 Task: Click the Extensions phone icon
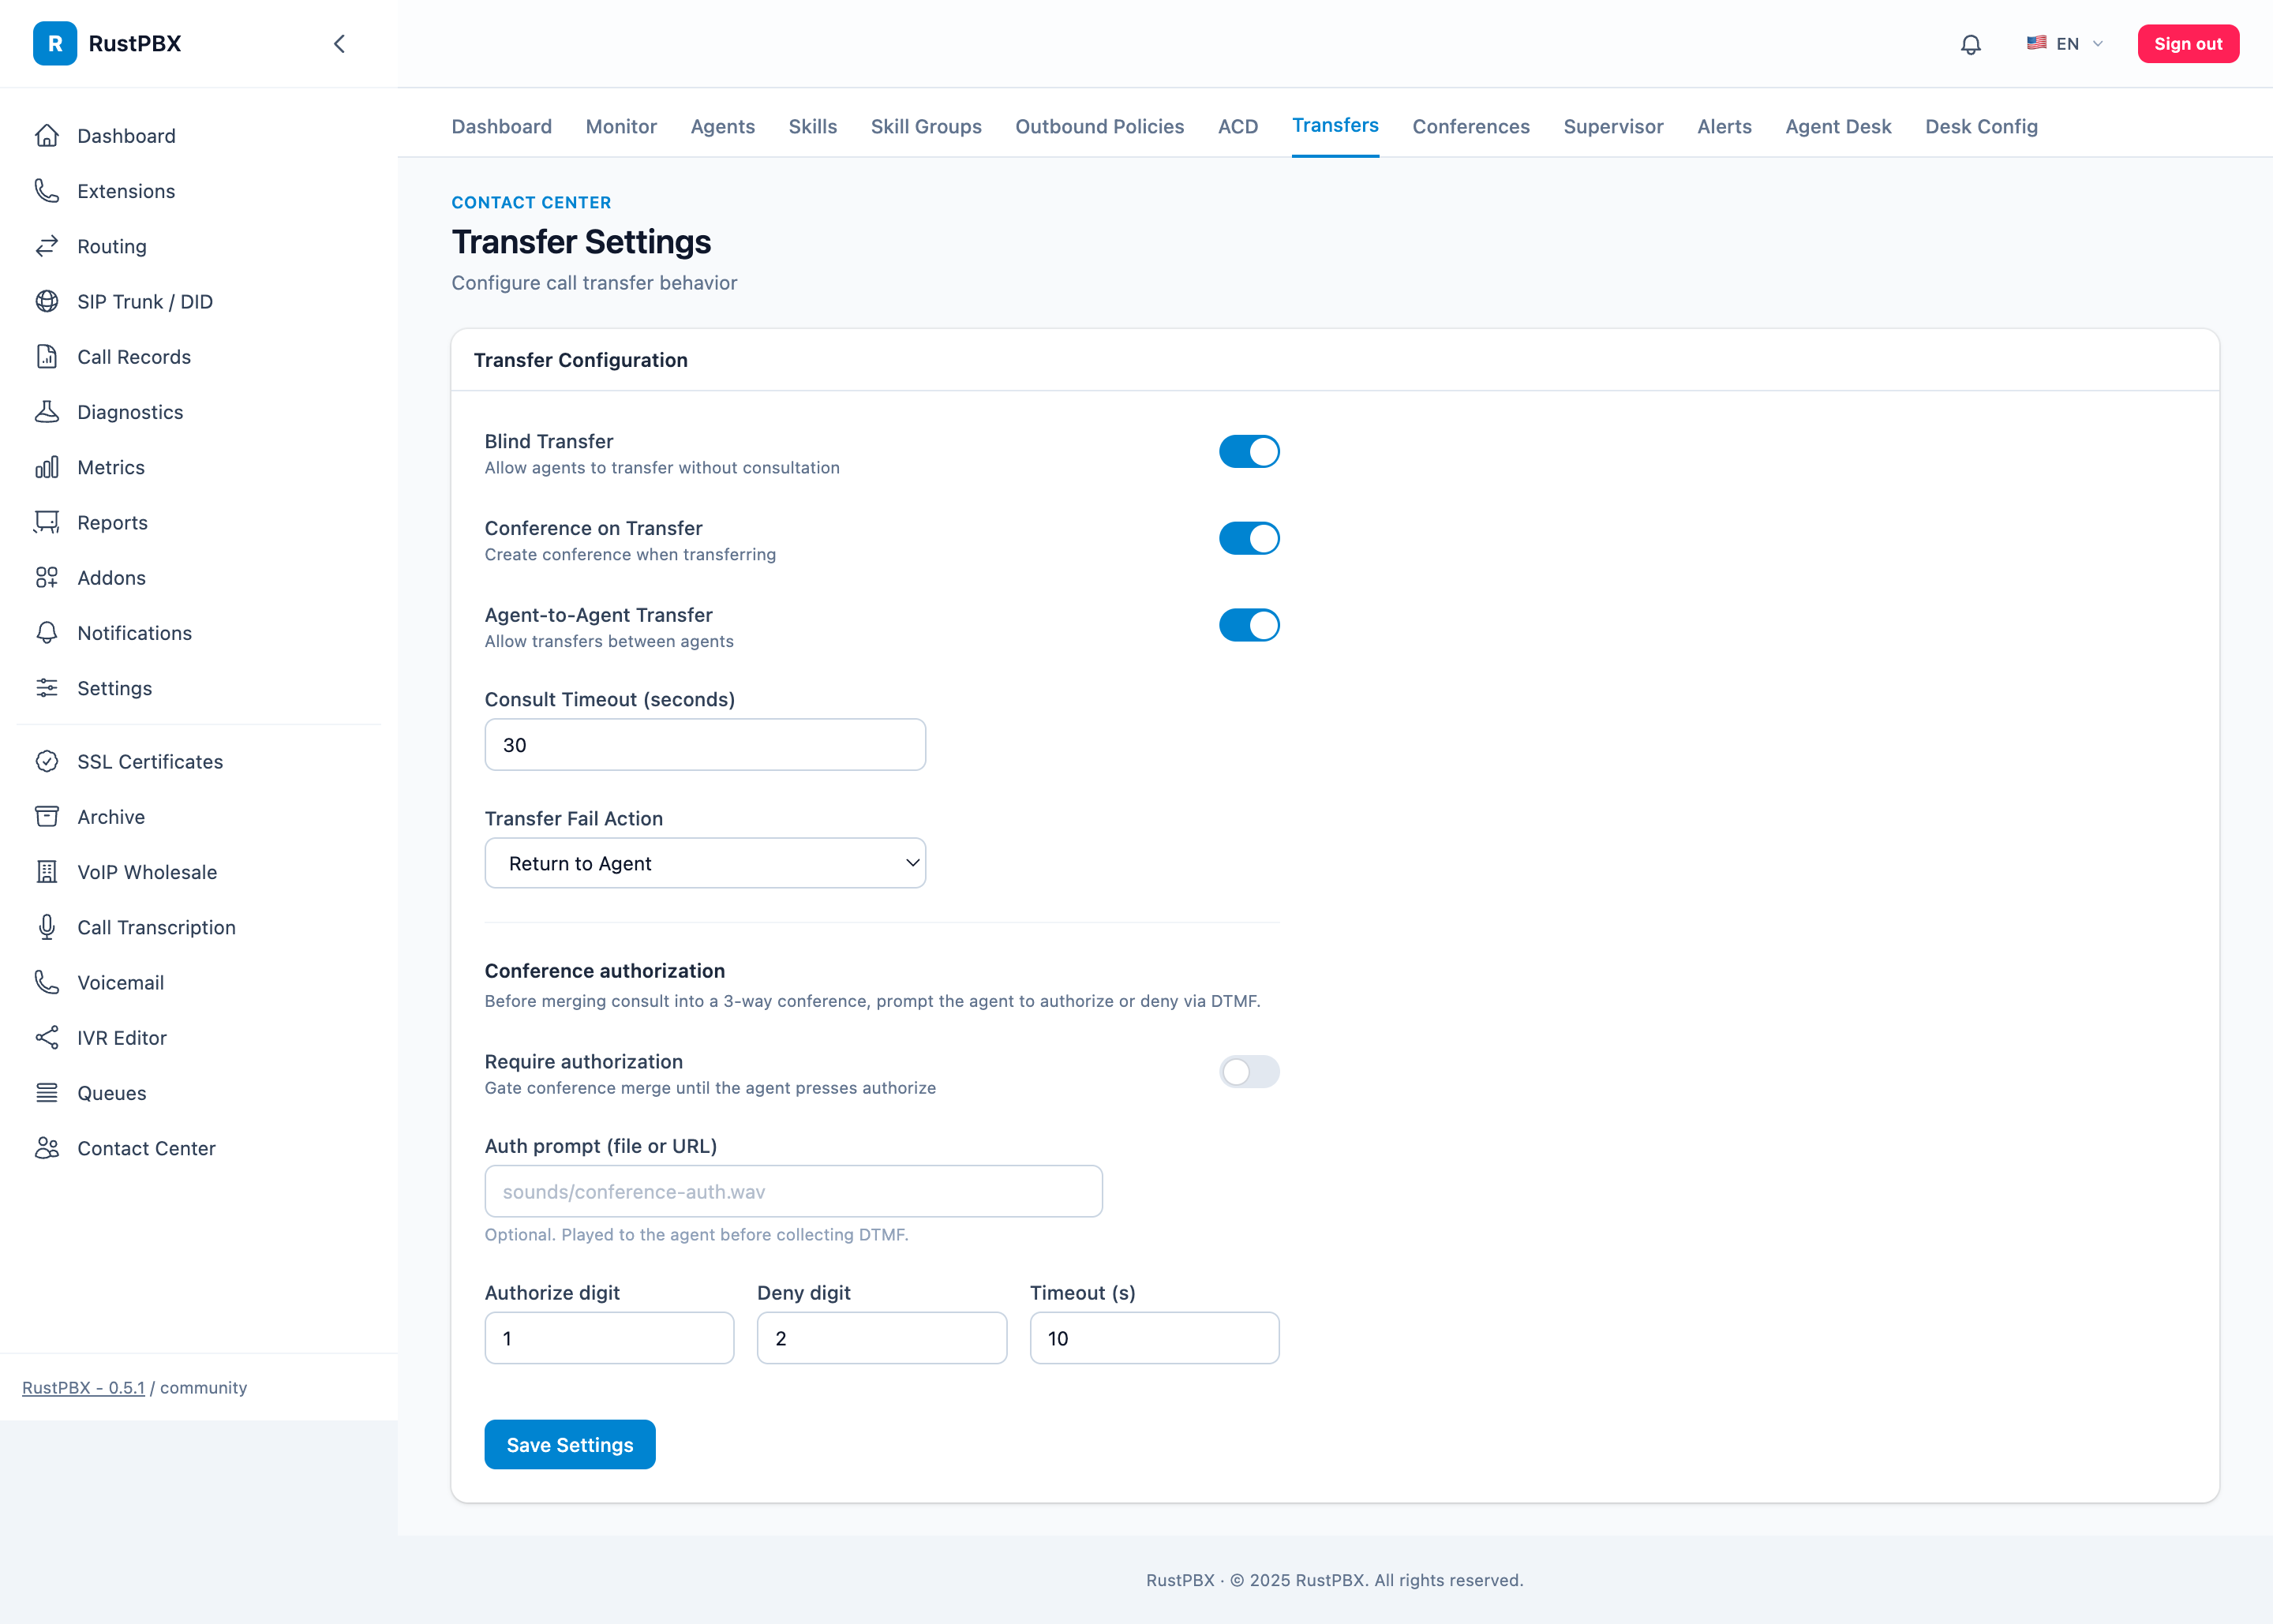click(47, 190)
